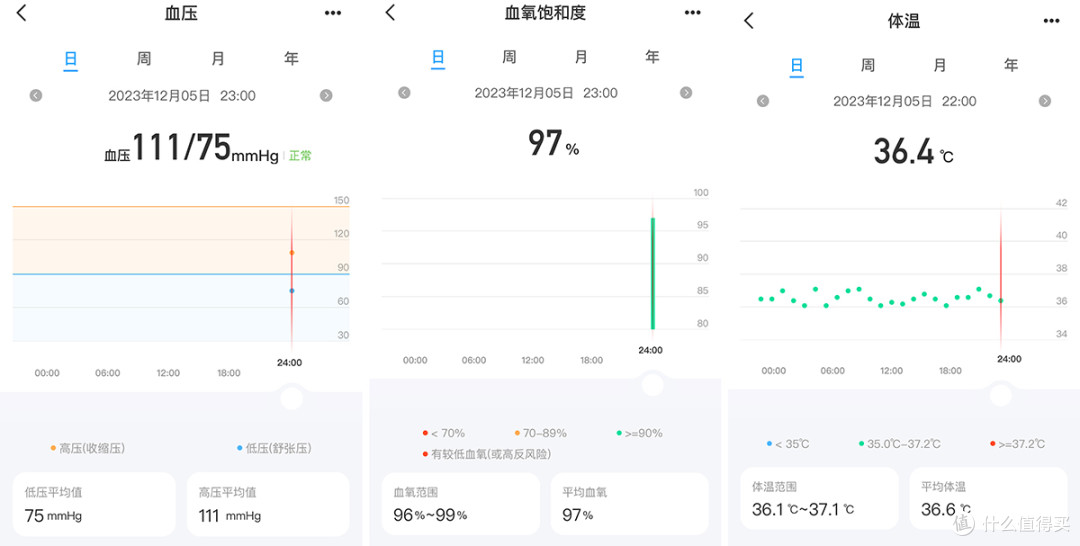This screenshot has width=1080, height=546.
Task: Switch to 月 tab in 体温
Action: coord(939,65)
